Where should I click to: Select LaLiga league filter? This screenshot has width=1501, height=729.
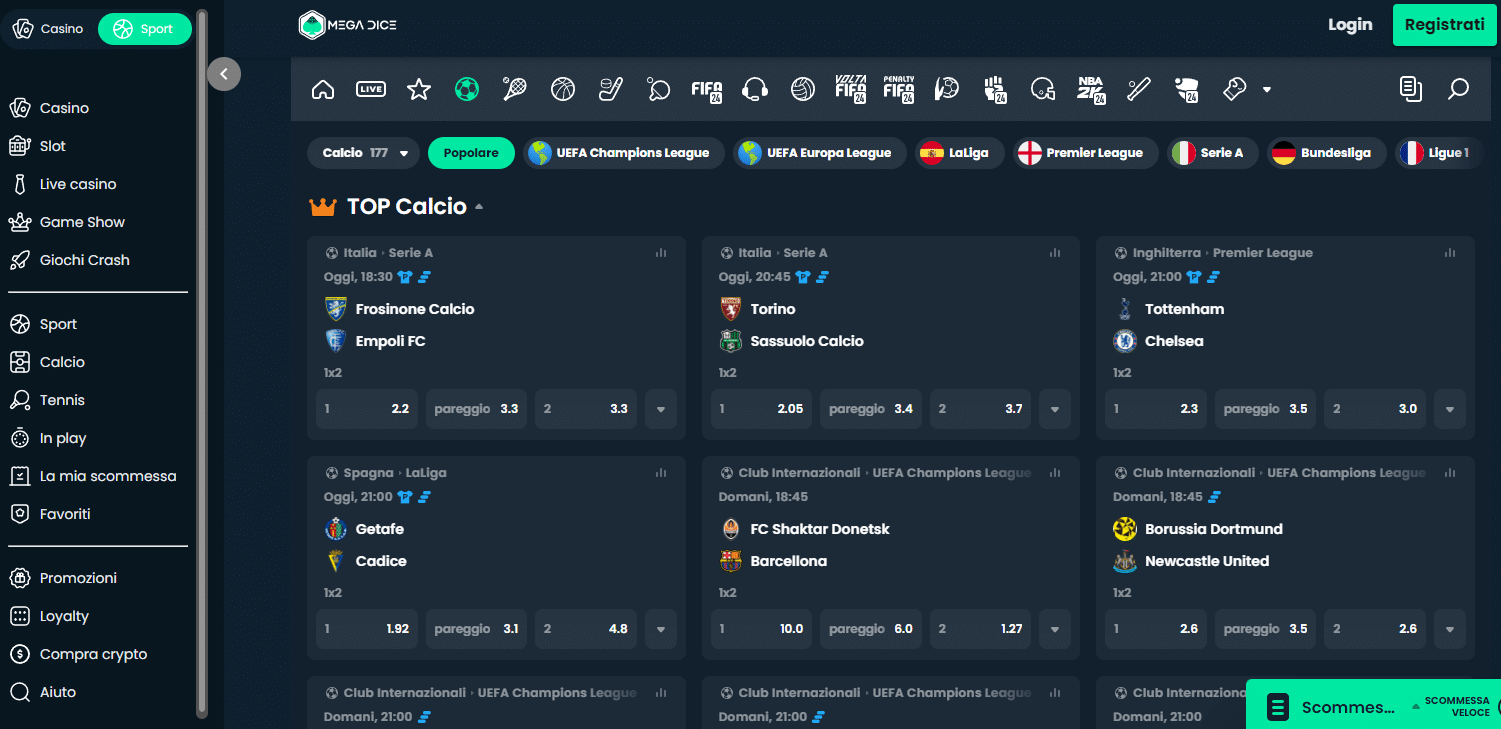[959, 153]
